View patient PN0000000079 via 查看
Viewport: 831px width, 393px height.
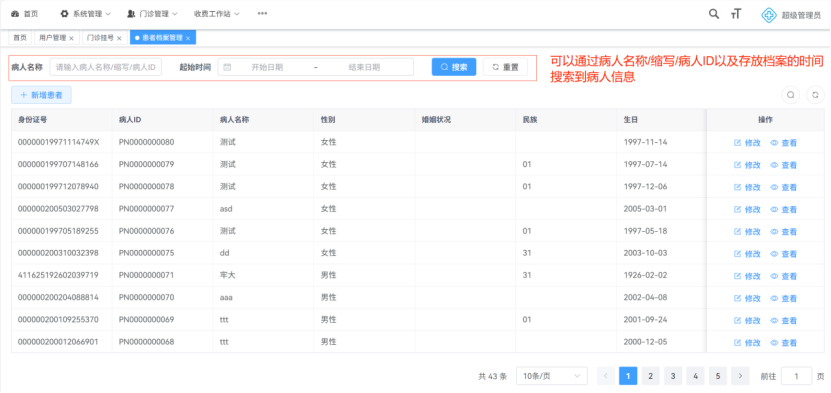pyautogui.click(x=784, y=165)
